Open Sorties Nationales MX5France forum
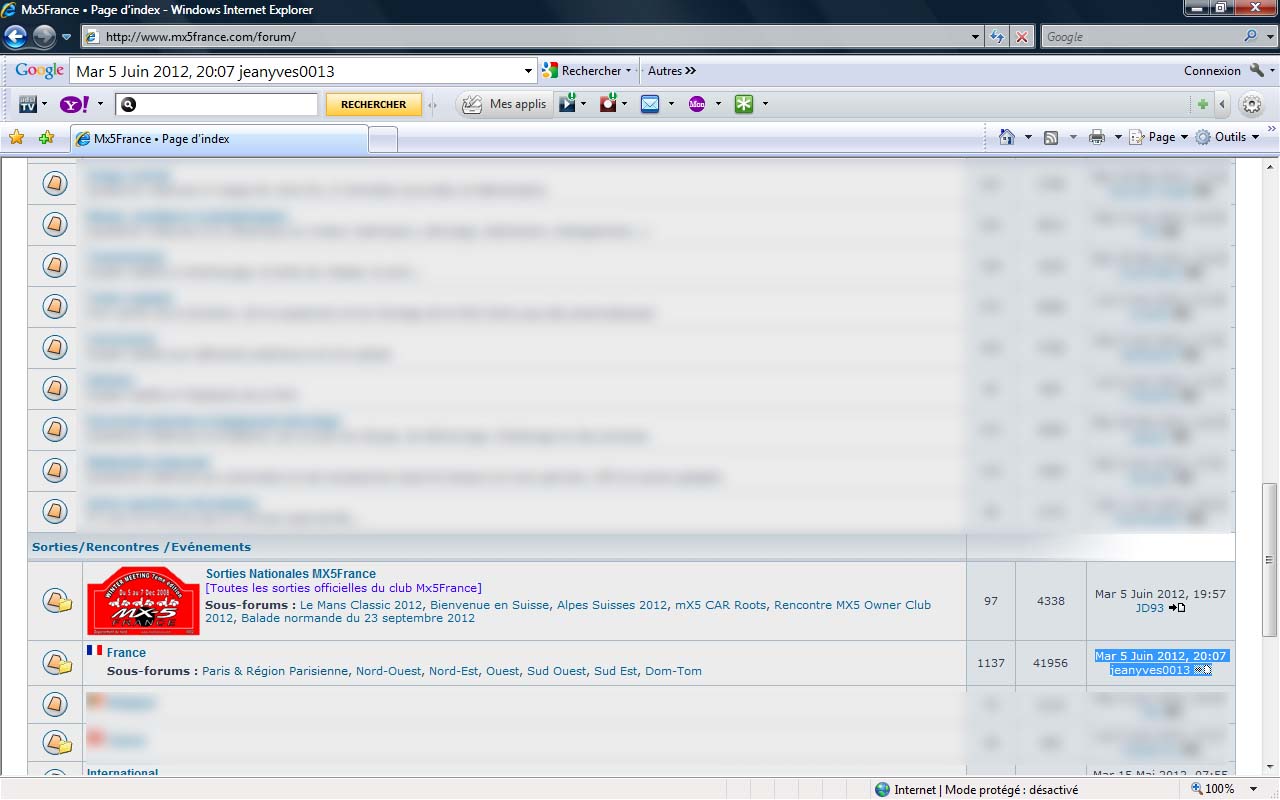This screenshot has width=1280, height=800. [x=291, y=574]
